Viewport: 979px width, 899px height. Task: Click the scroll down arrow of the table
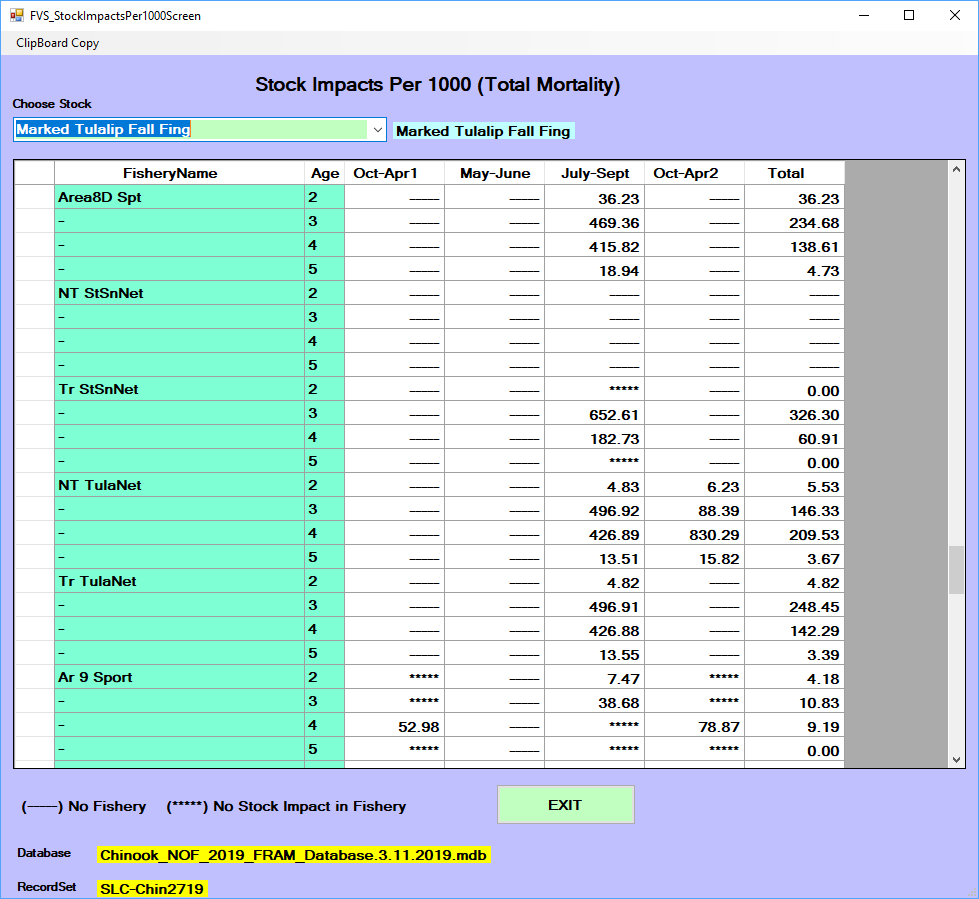click(x=956, y=760)
